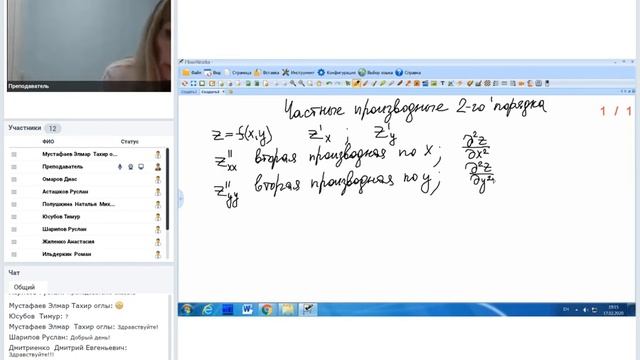
Task: Click the Статус column header
Action: point(129,142)
